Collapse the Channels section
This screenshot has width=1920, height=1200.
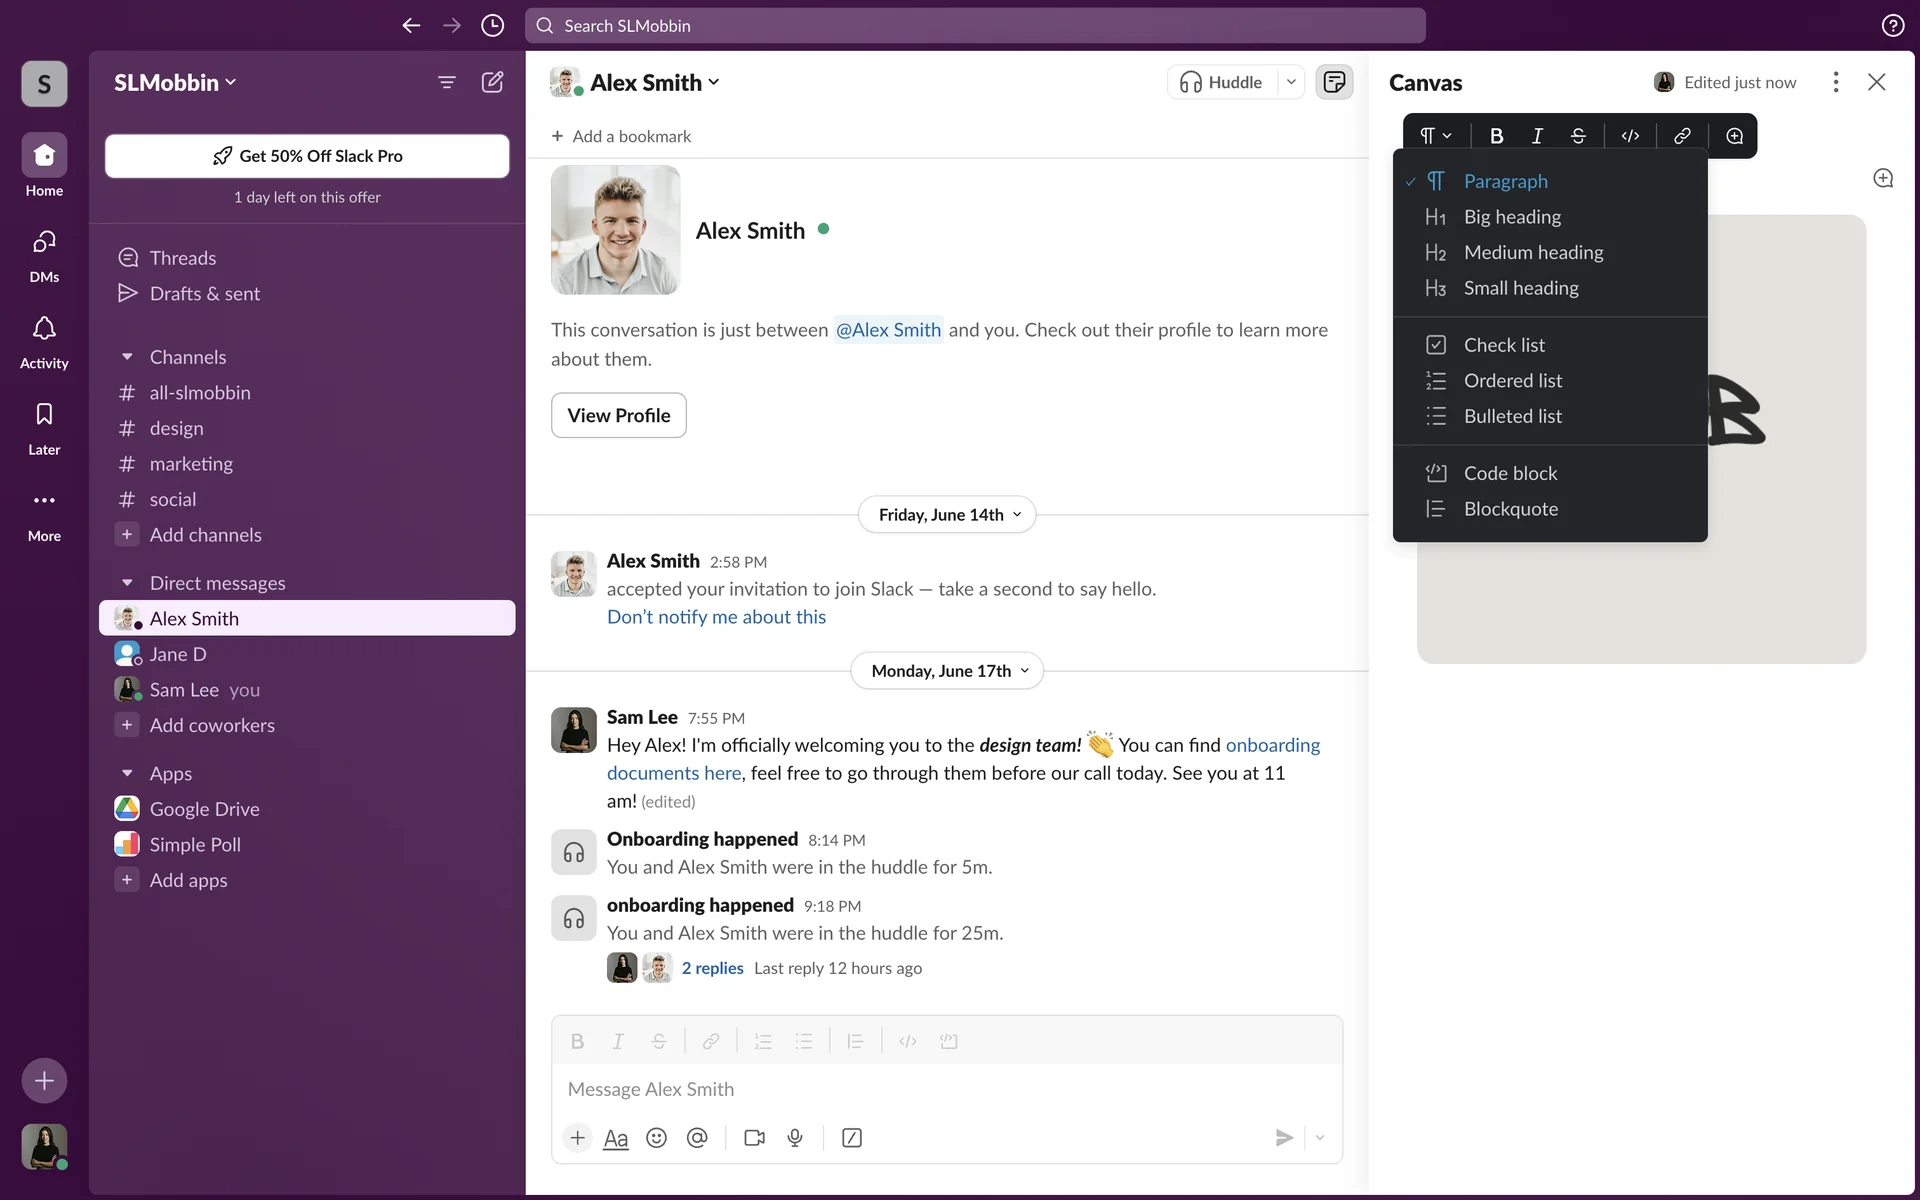(x=127, y=357)
